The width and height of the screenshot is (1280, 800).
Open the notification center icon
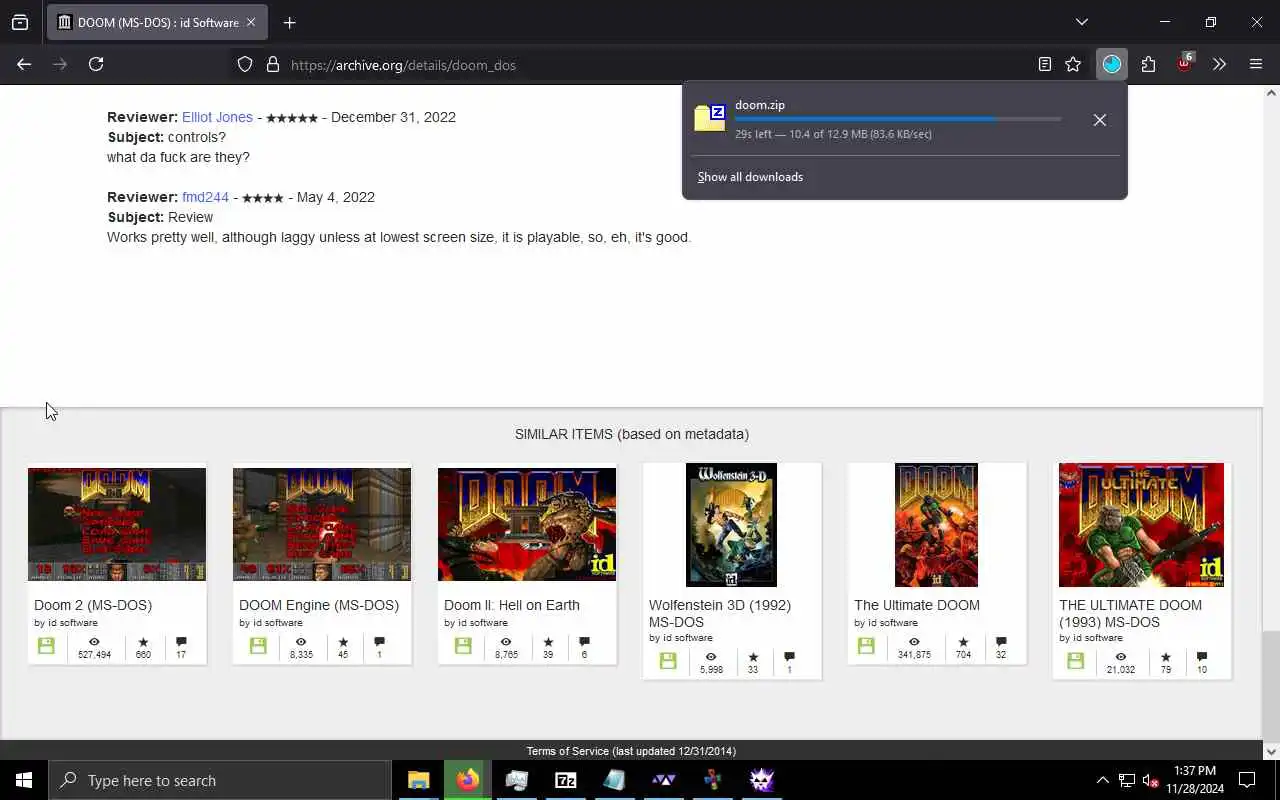coord(1247,780)
